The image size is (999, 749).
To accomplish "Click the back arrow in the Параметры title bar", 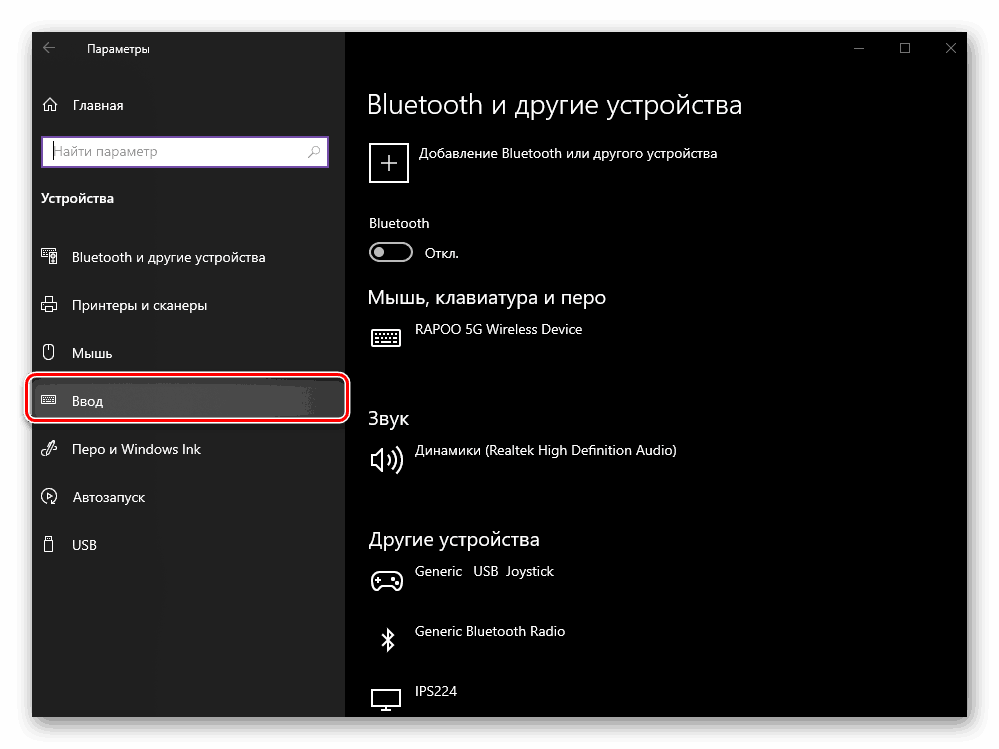I will 49,48.
